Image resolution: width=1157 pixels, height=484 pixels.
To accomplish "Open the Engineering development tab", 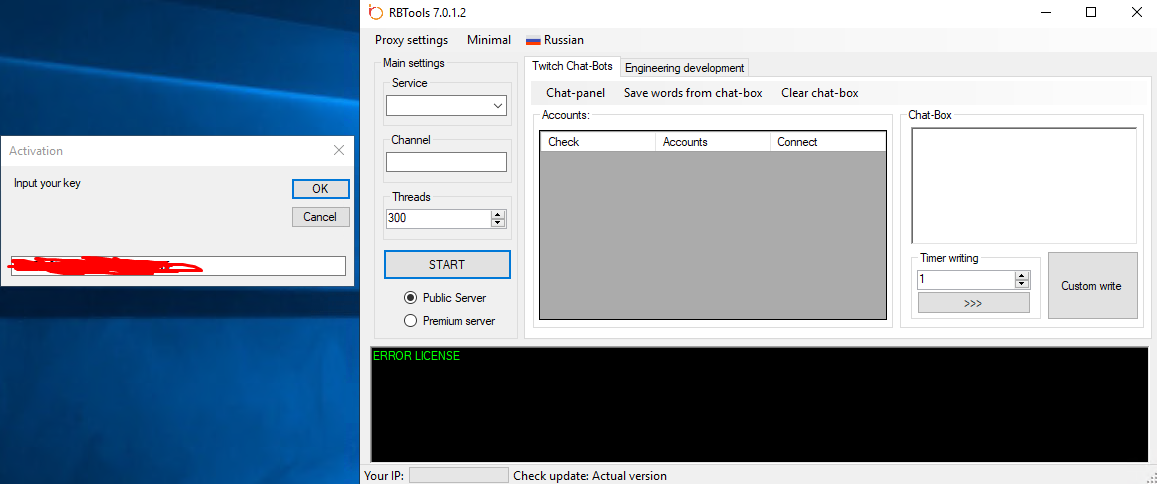I will click(684, 68).
